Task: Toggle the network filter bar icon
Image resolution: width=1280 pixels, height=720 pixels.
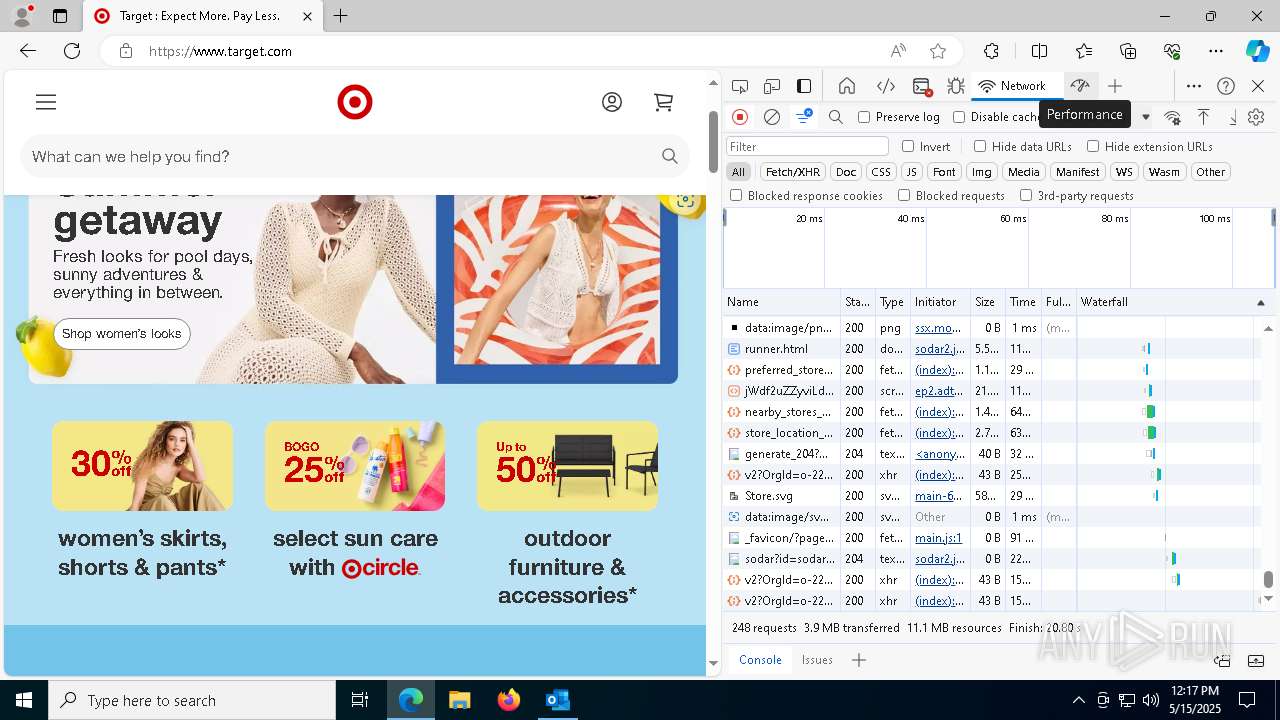Action: (x=804, y=117)
